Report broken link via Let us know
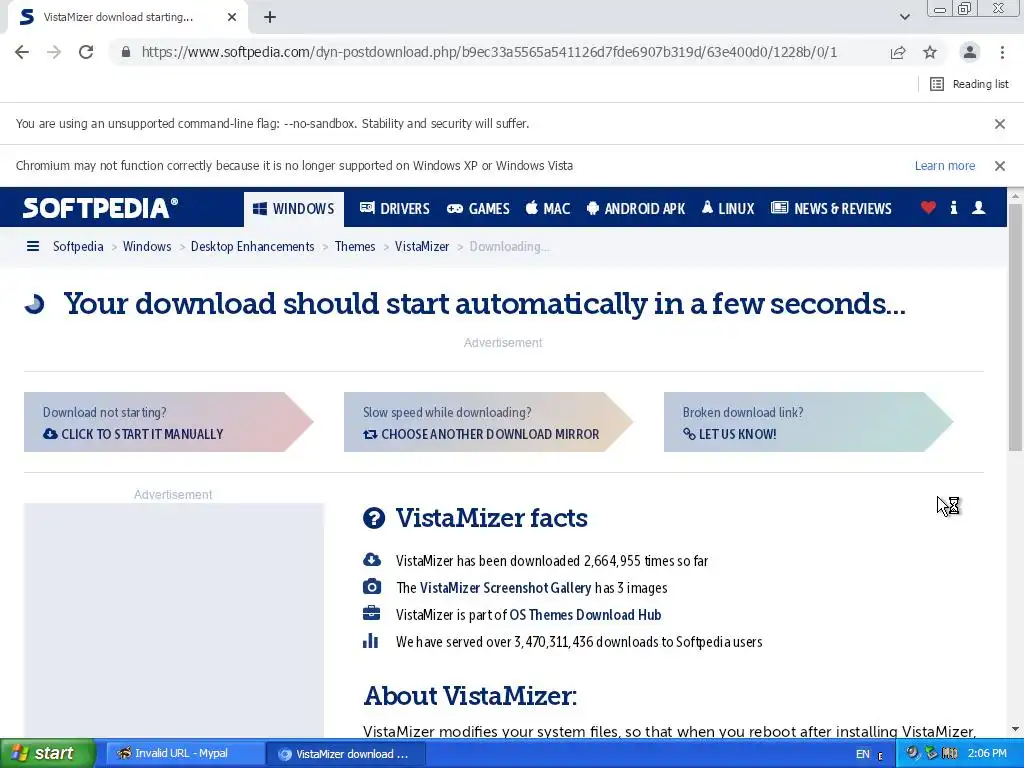The width and height of the screenshot is (1024, 768). 808,422
